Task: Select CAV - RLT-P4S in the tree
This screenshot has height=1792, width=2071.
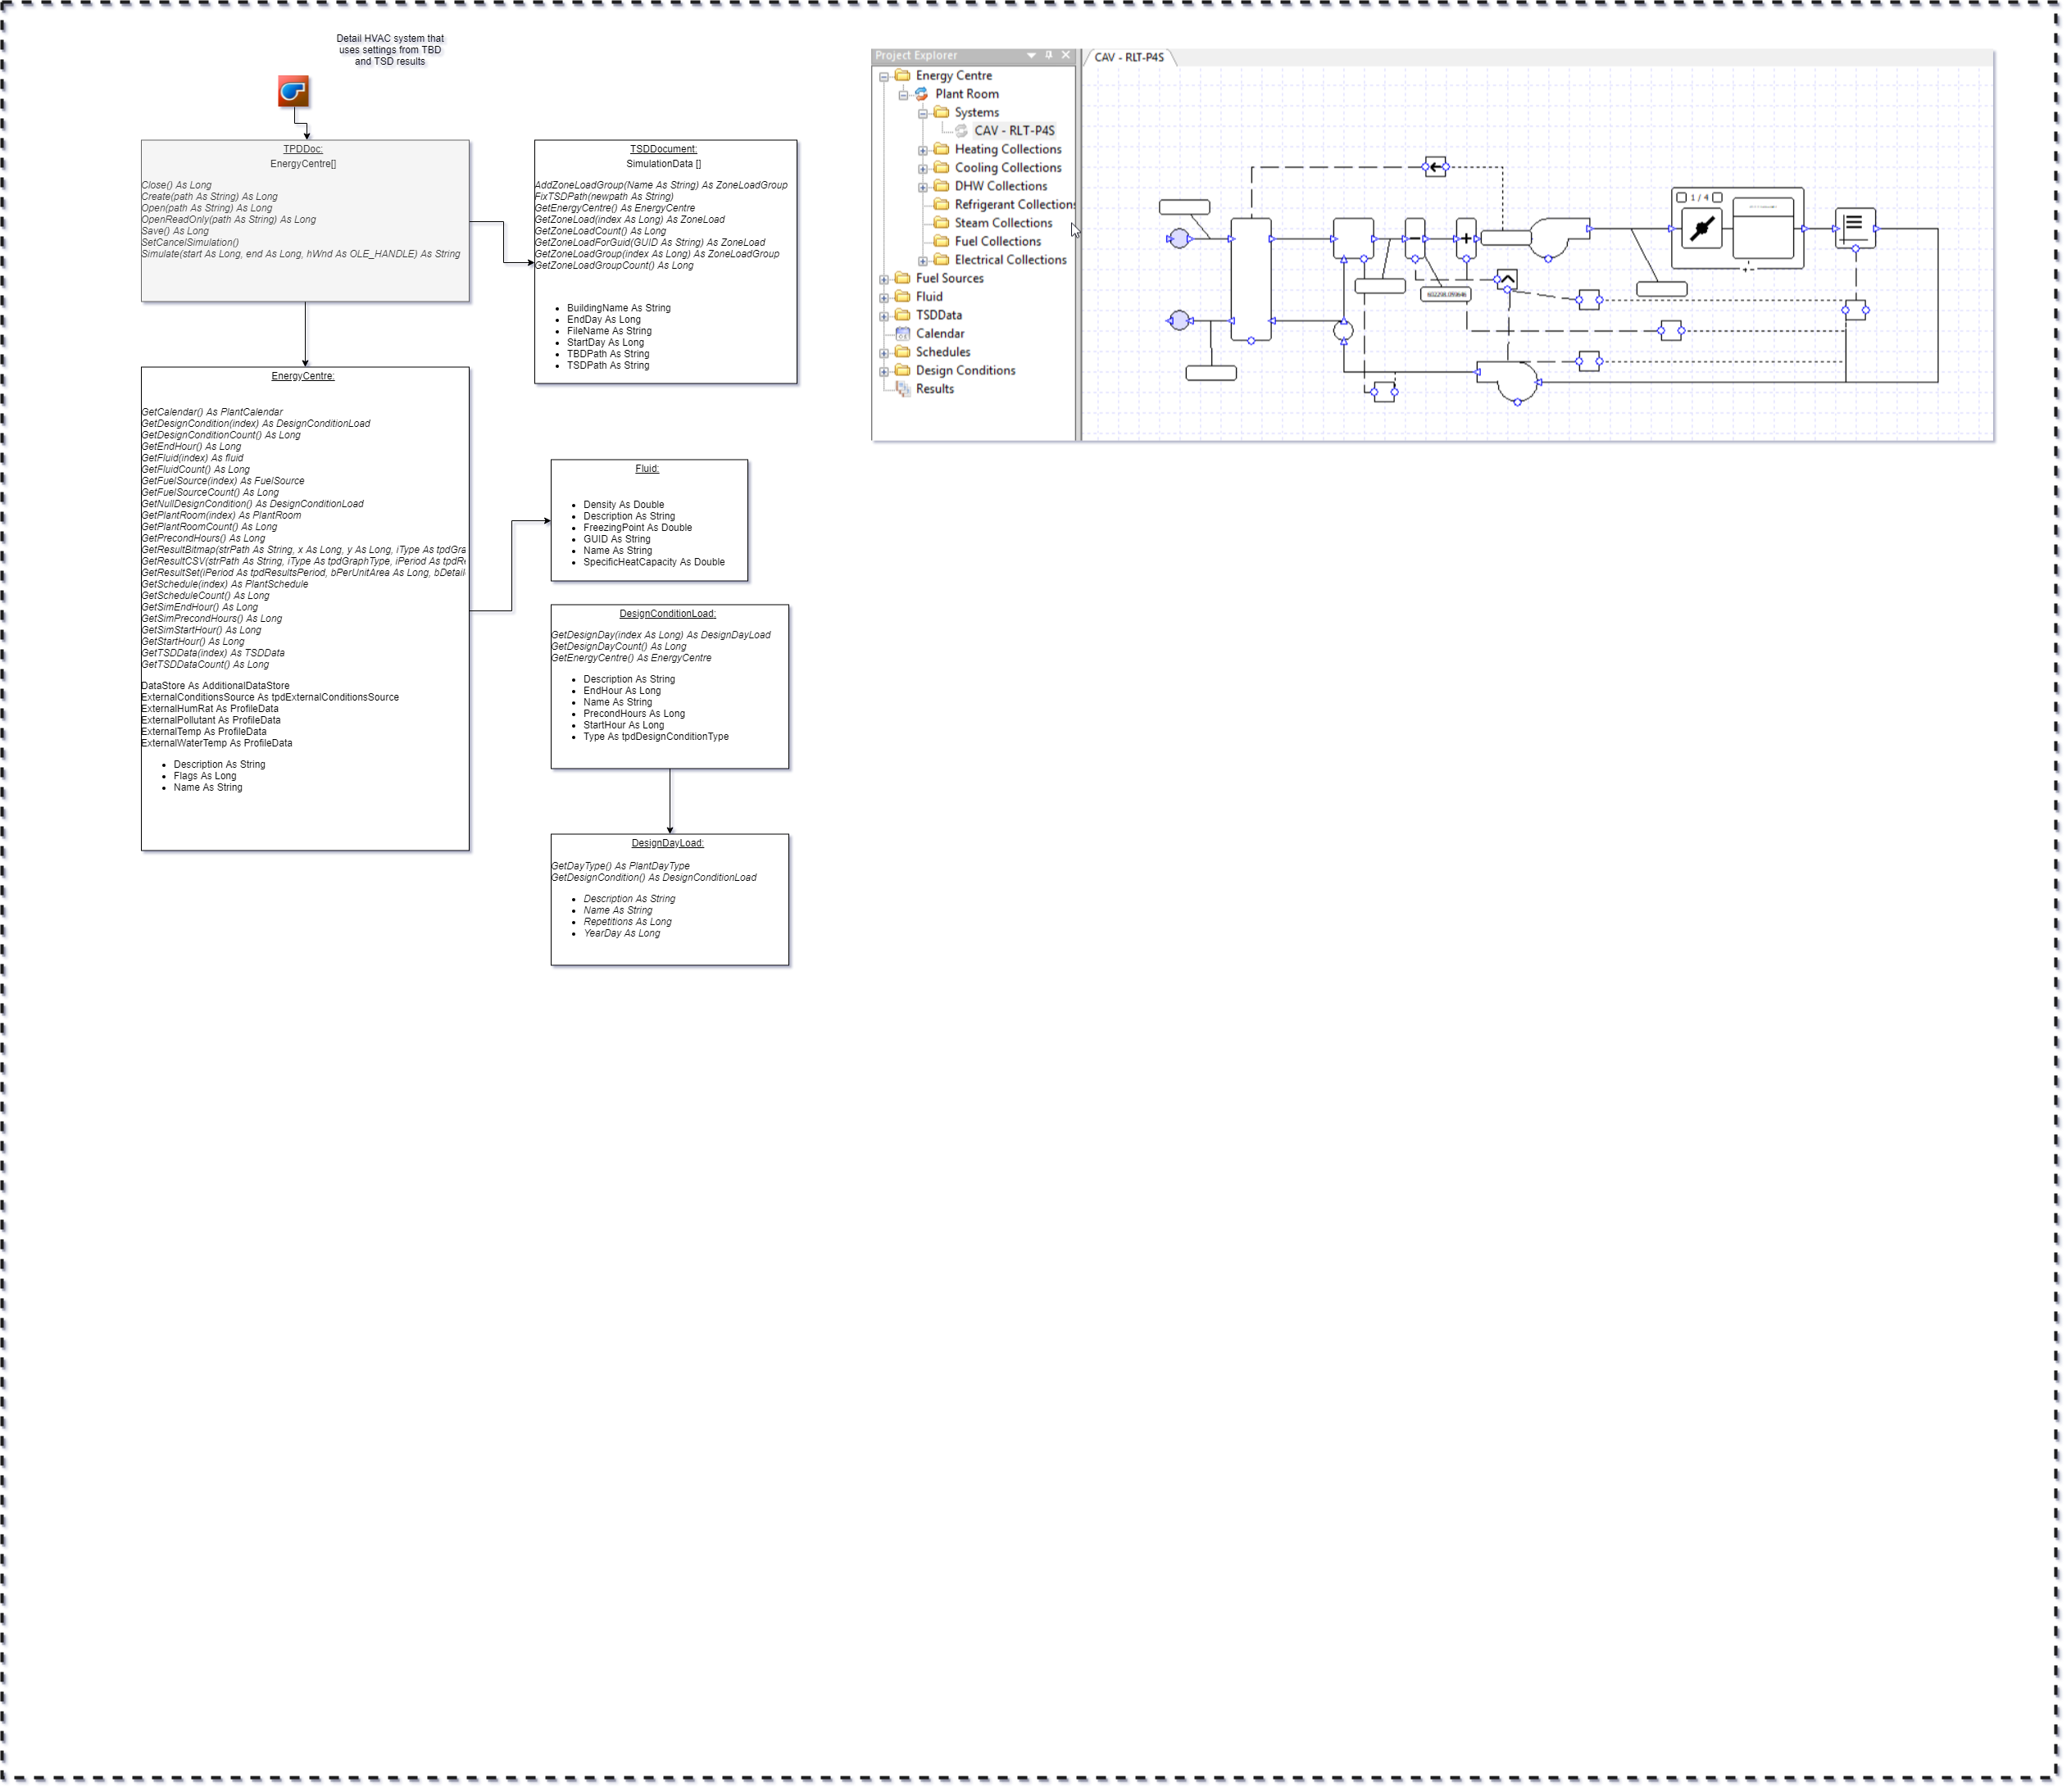Action: pos(1014,131)
